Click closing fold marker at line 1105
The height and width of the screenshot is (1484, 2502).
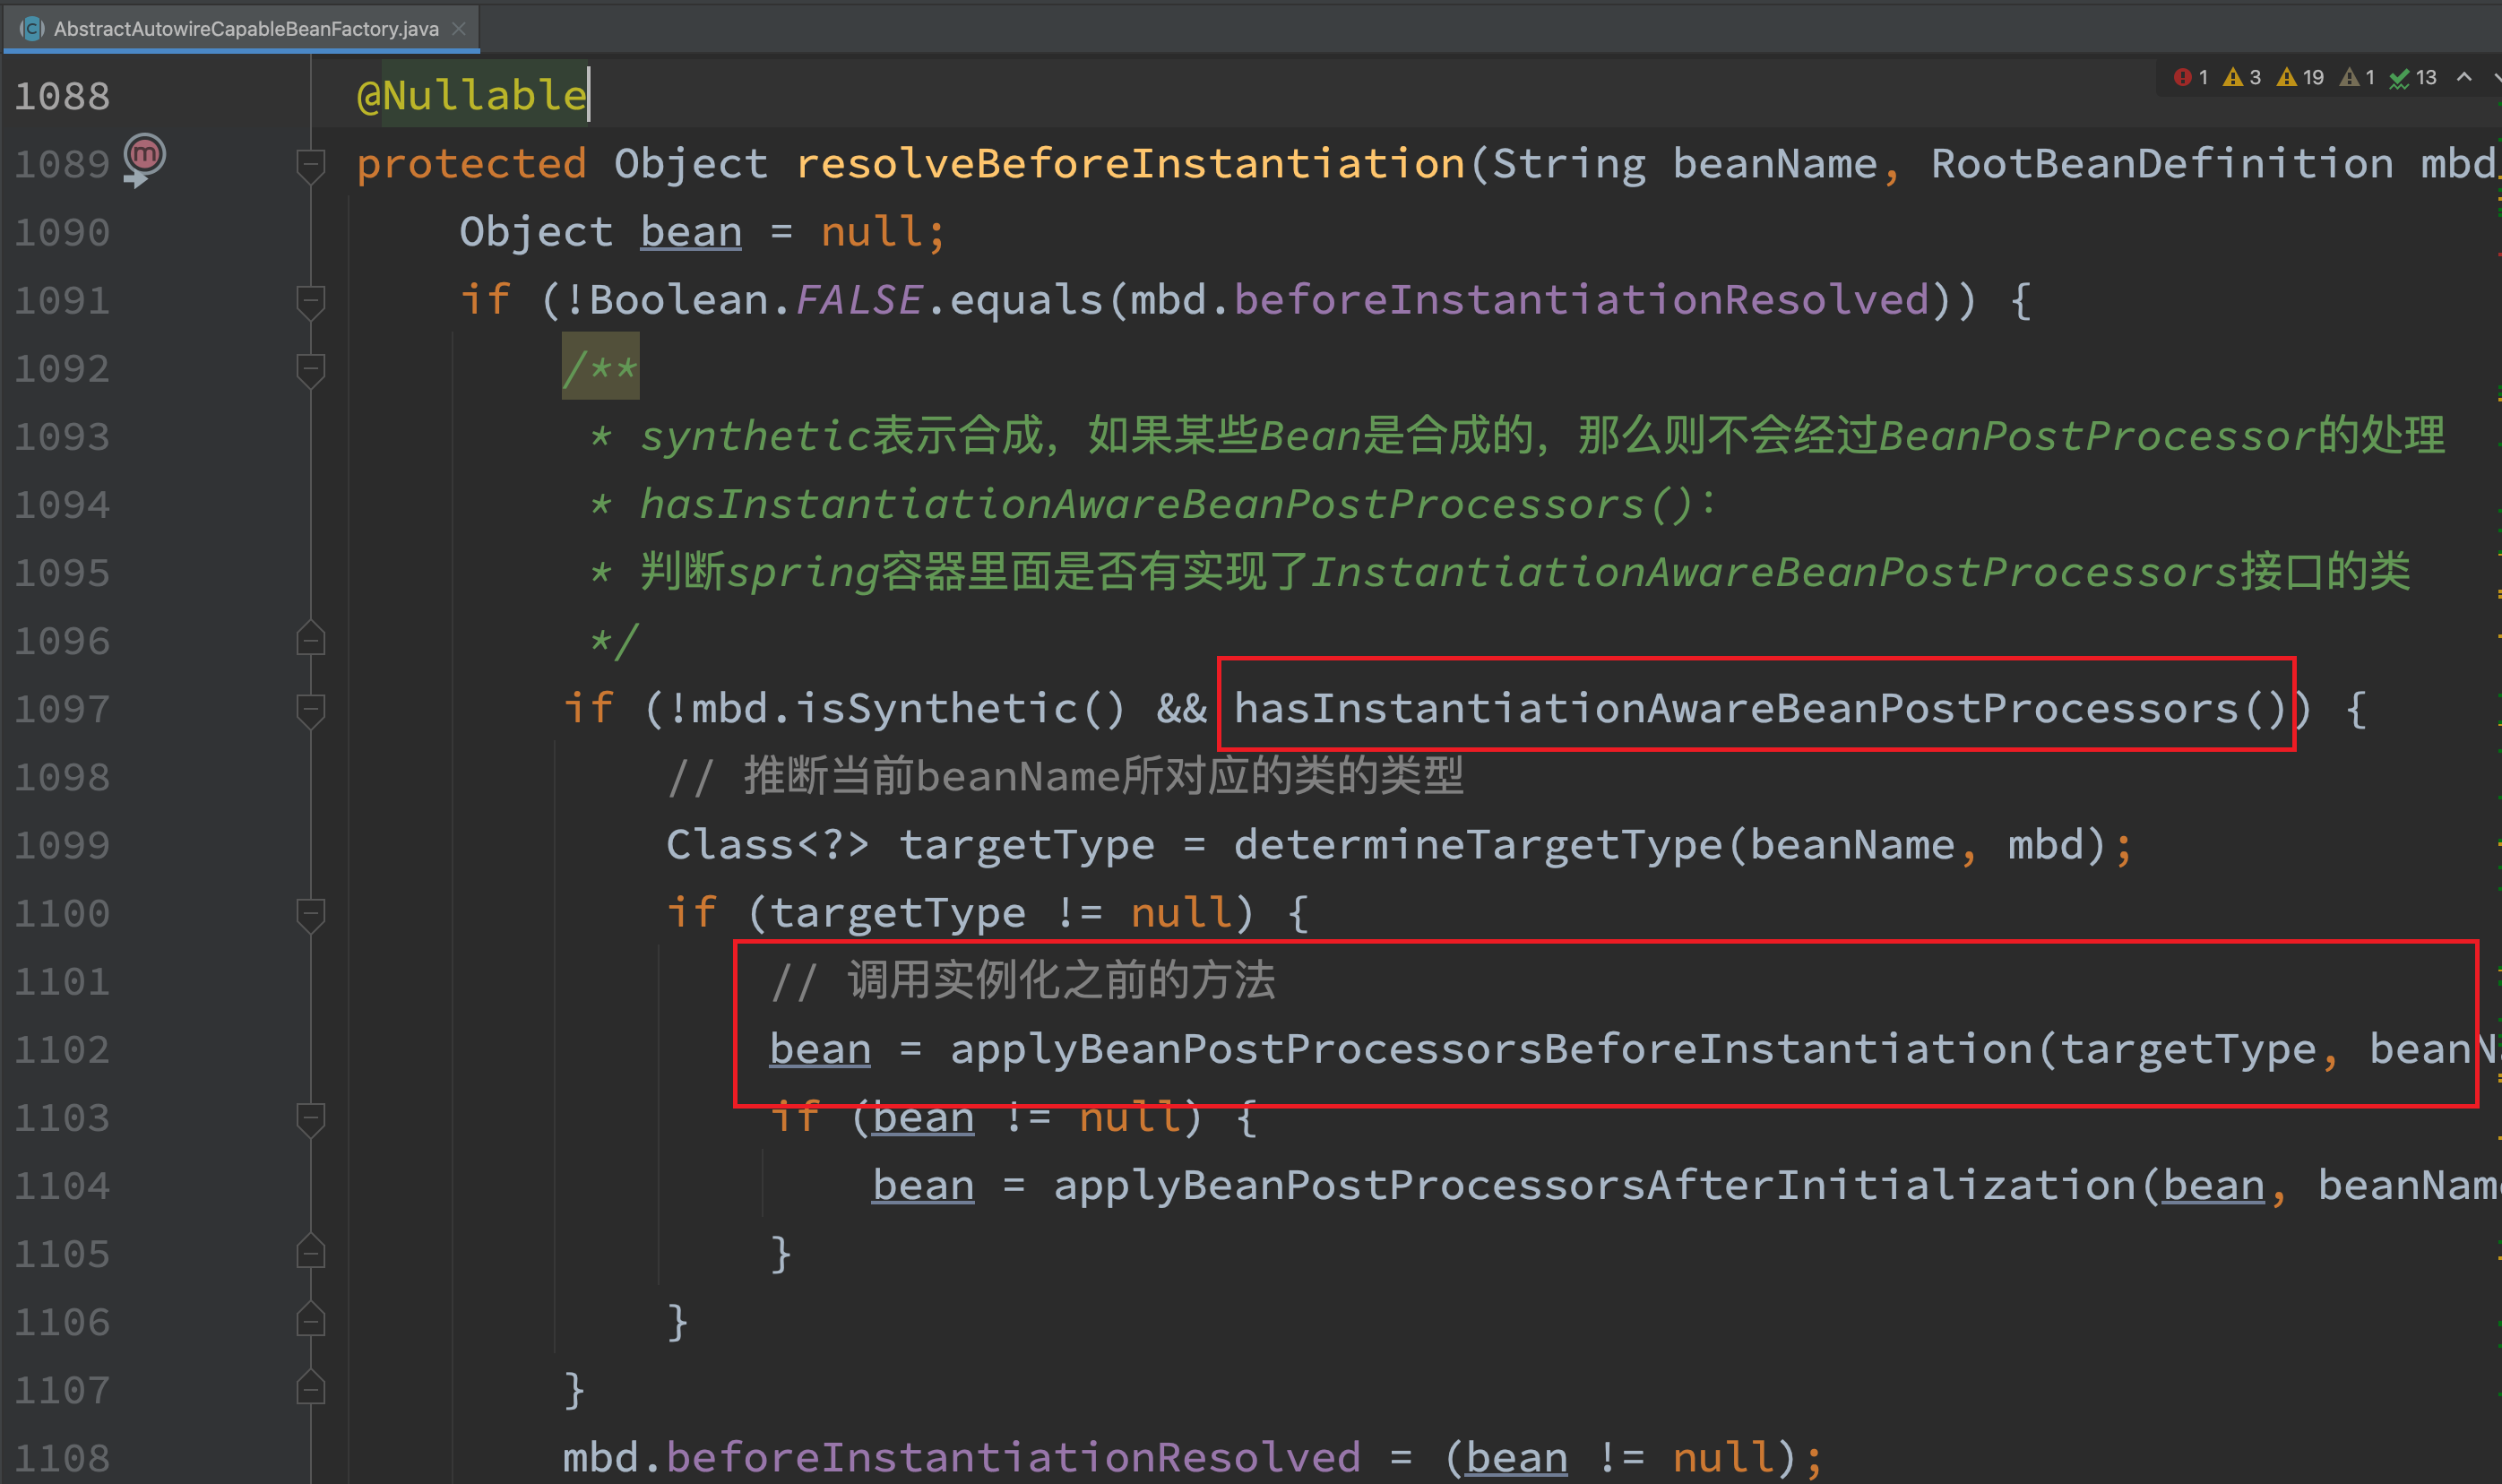click(311, 1252)
